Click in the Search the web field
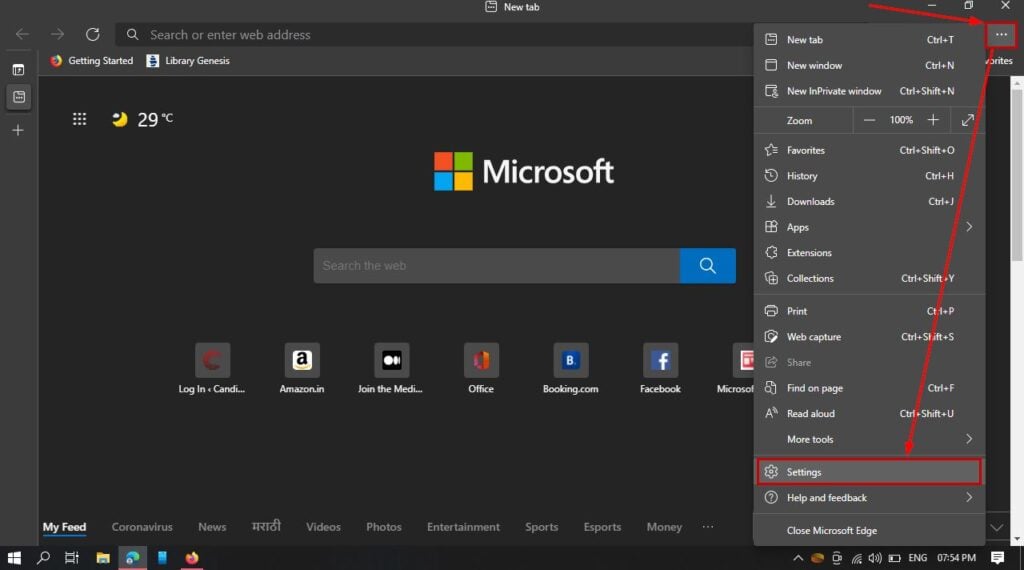This screenshot has height=570, width=1024. pos(496,266)
